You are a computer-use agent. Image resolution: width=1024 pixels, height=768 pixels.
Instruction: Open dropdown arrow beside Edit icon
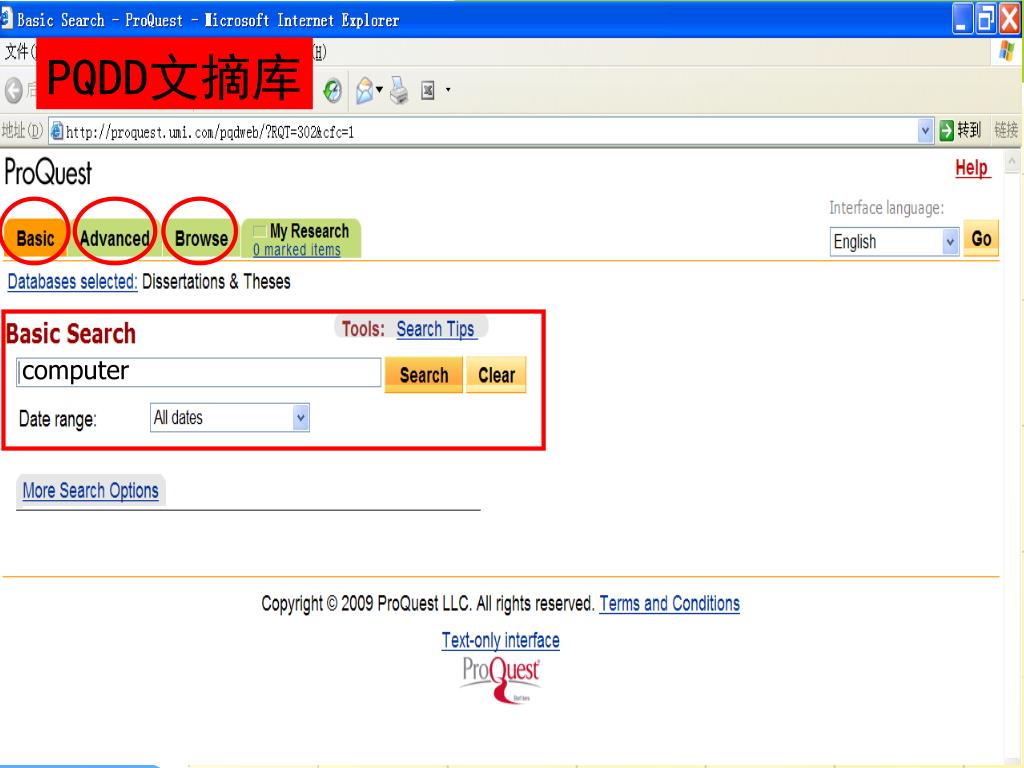[x=448, y=89]
